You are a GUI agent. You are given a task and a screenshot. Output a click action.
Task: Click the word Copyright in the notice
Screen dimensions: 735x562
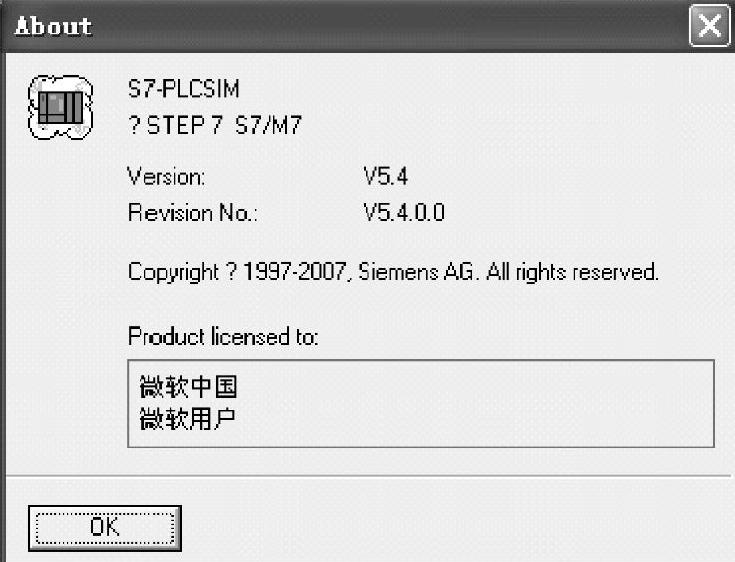(x=173, y=272)
